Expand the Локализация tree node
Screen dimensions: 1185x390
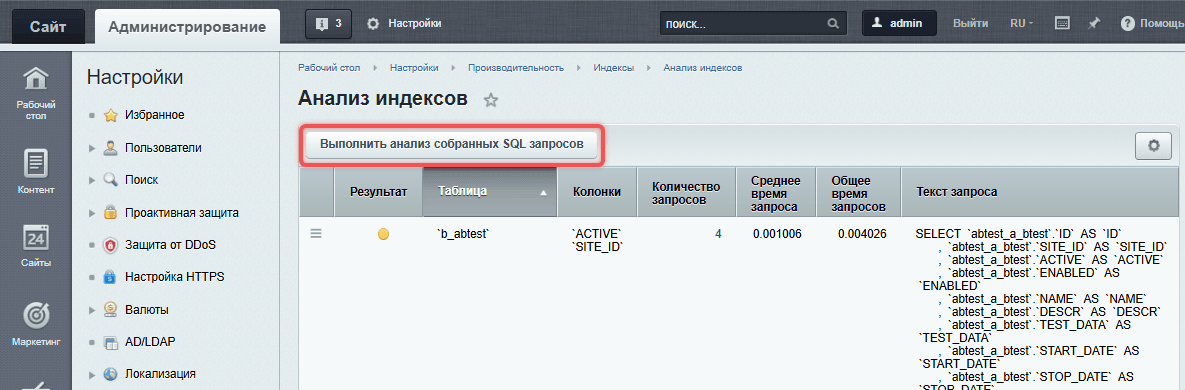(x=92, y=374)
